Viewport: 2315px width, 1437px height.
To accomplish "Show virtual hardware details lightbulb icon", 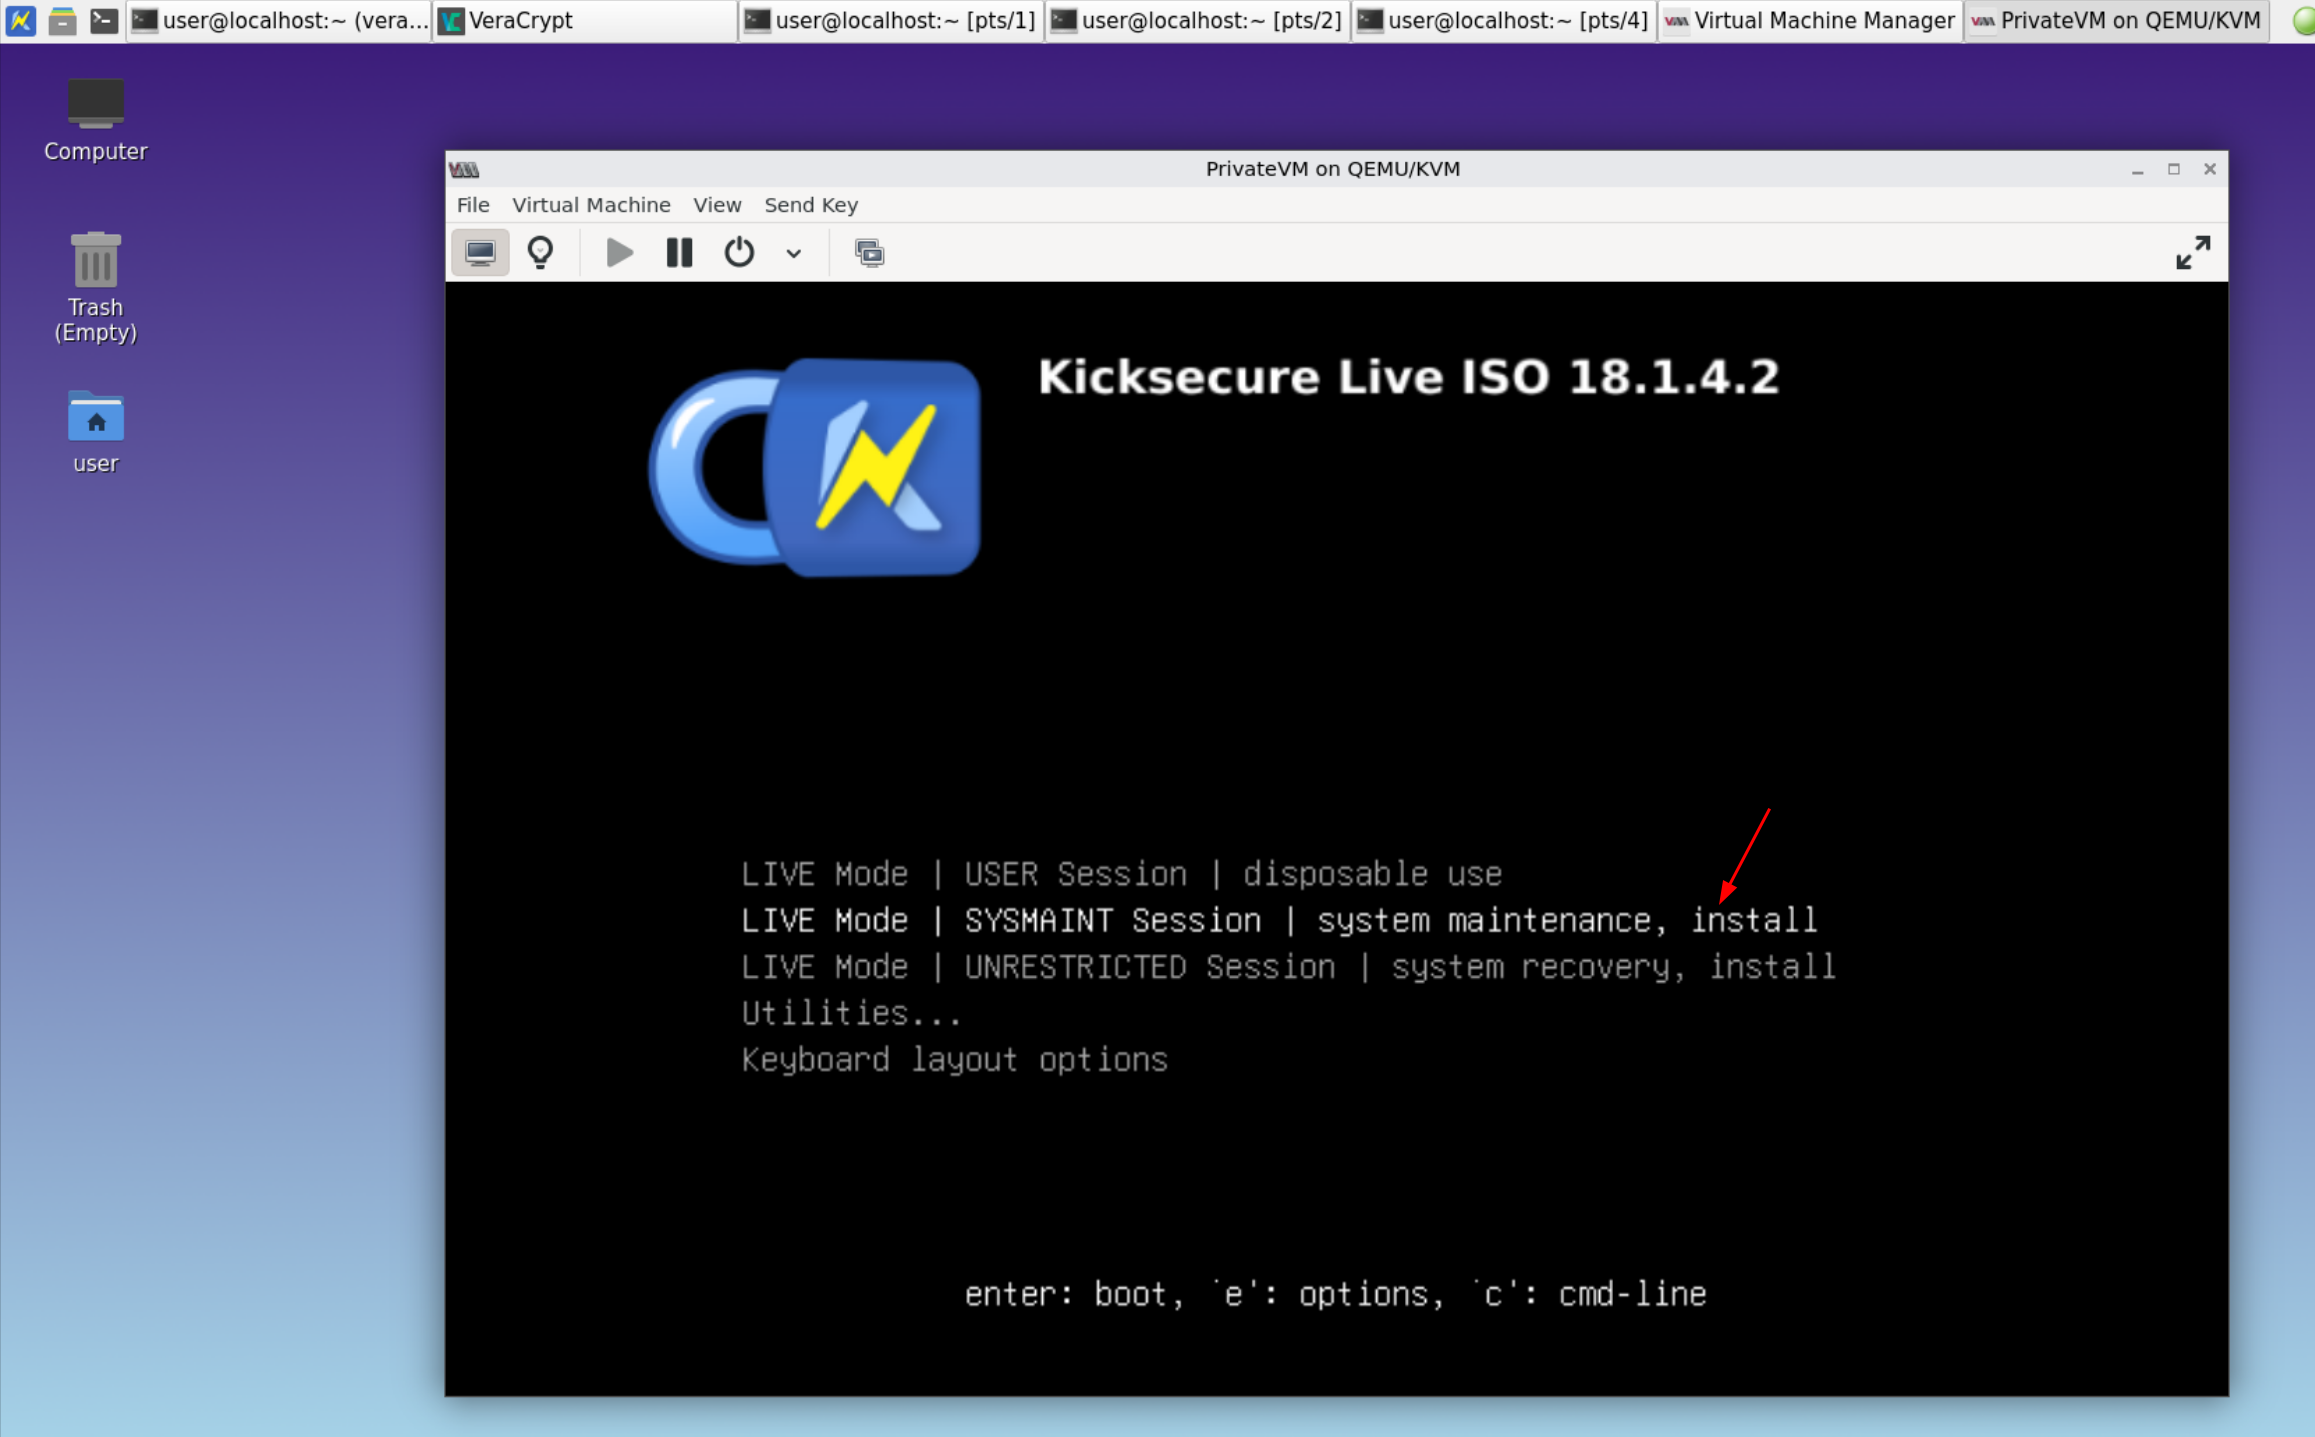I will pos(540,252).
